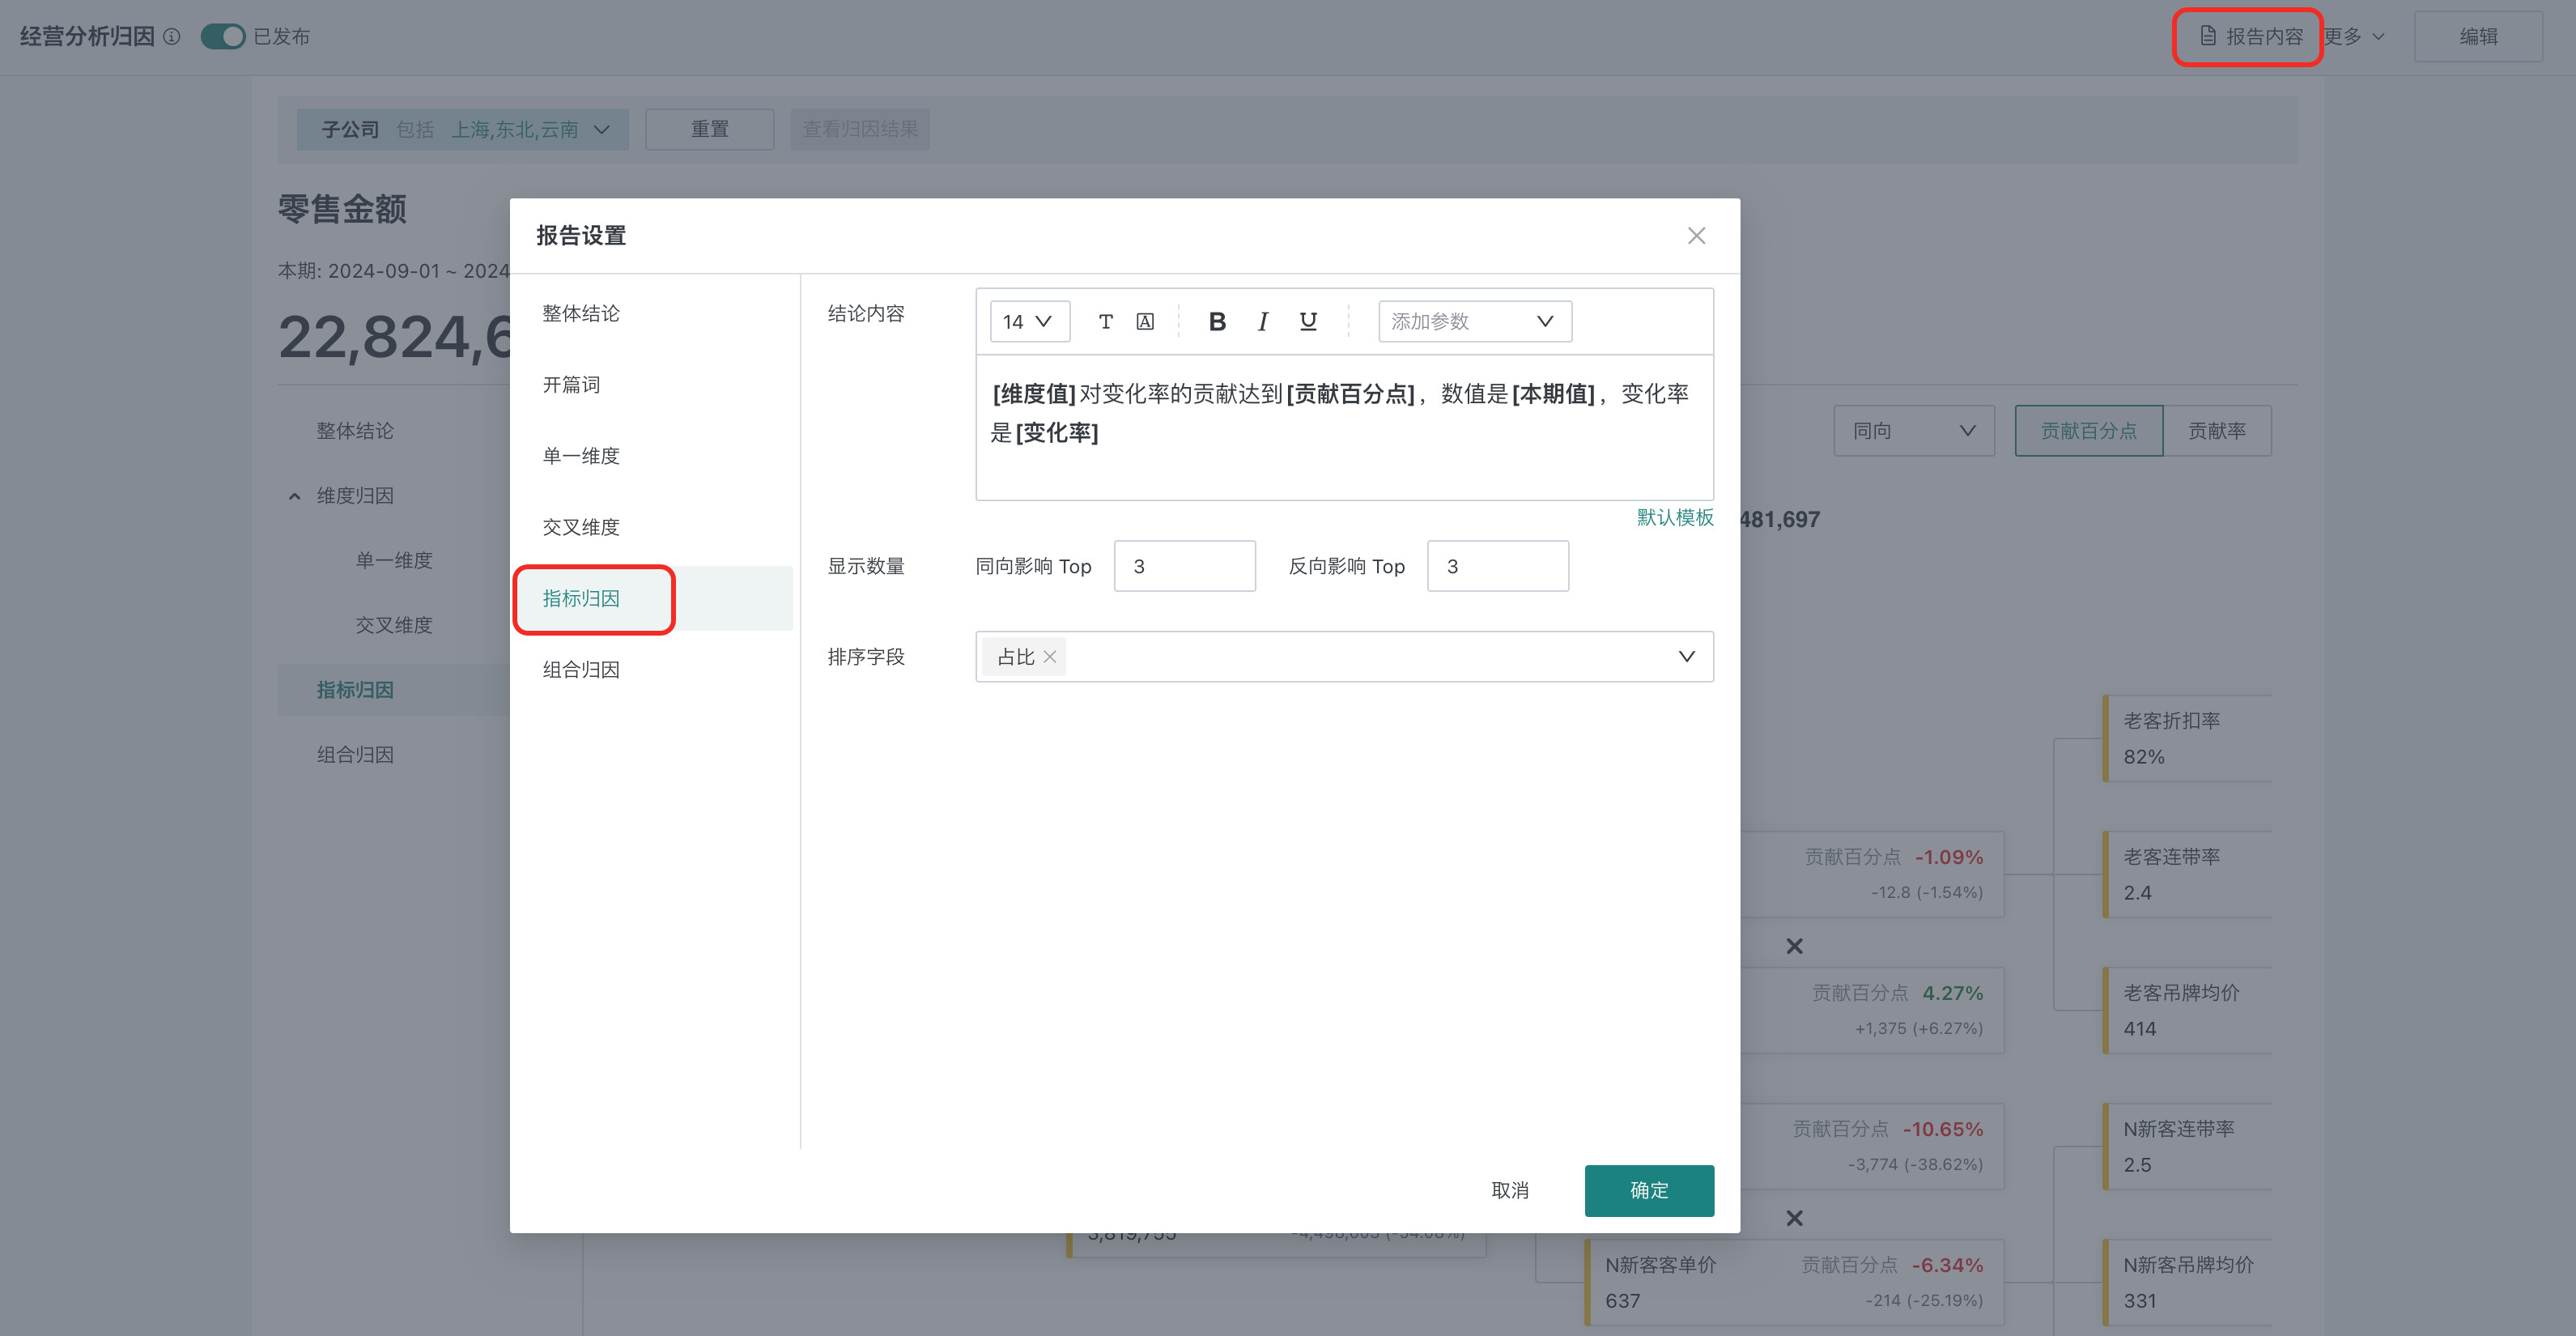Remove the 占比 tag from sort field

click(x=1050, y=657)
